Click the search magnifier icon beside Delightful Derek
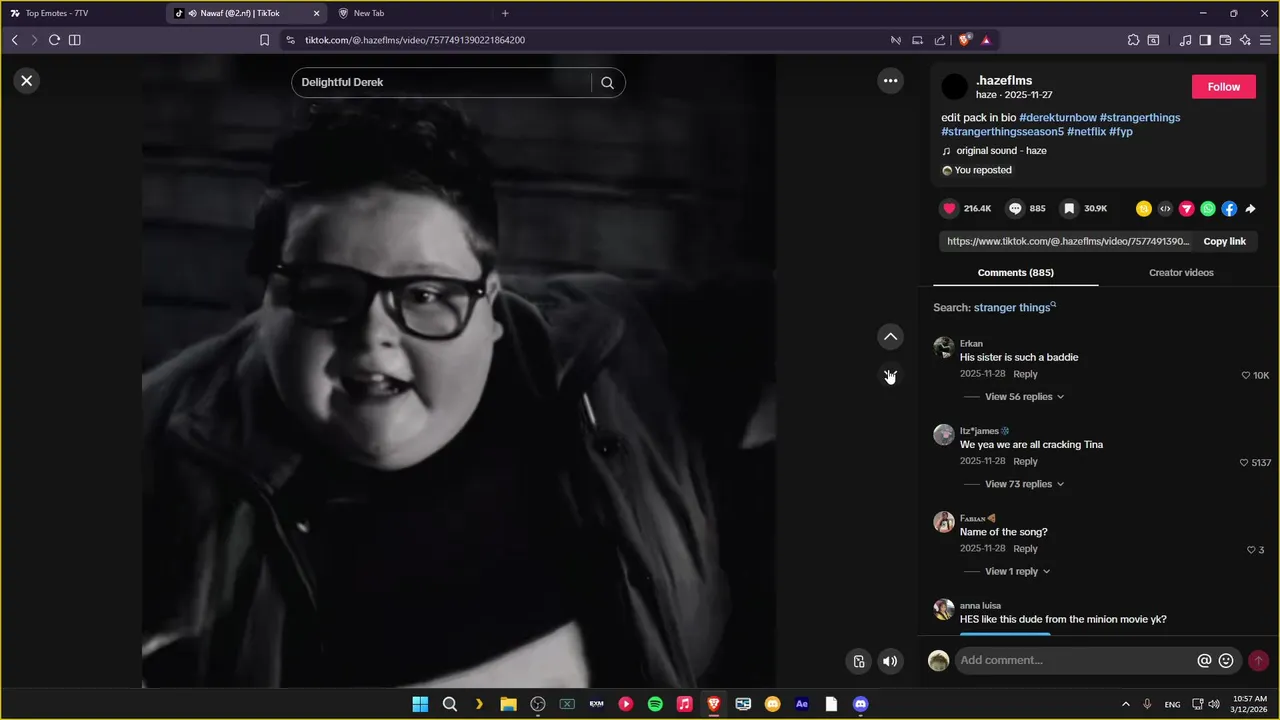This screenshot has height=720, width=1280. click(x=607, y=83)
